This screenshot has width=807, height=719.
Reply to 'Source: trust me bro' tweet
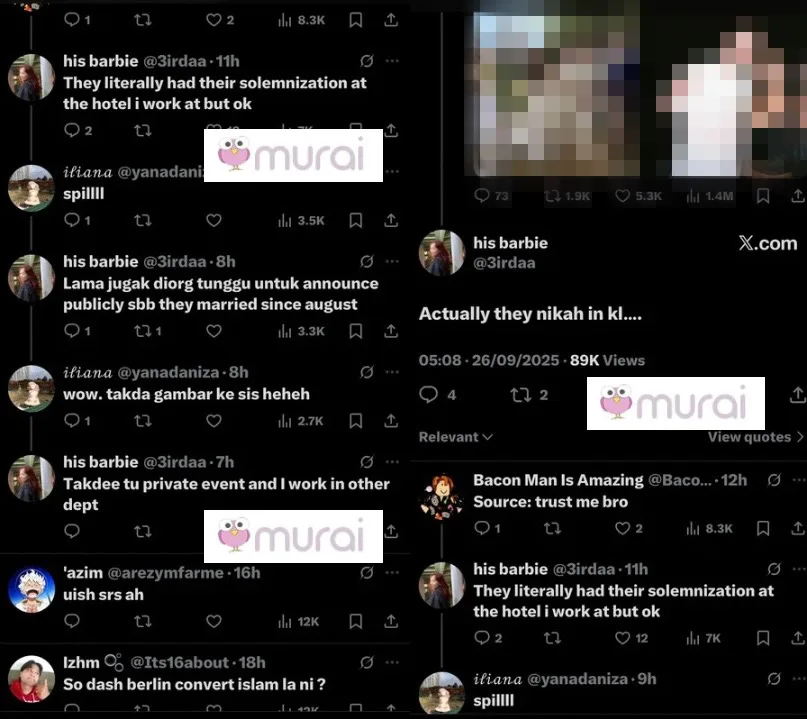[487, 528]
